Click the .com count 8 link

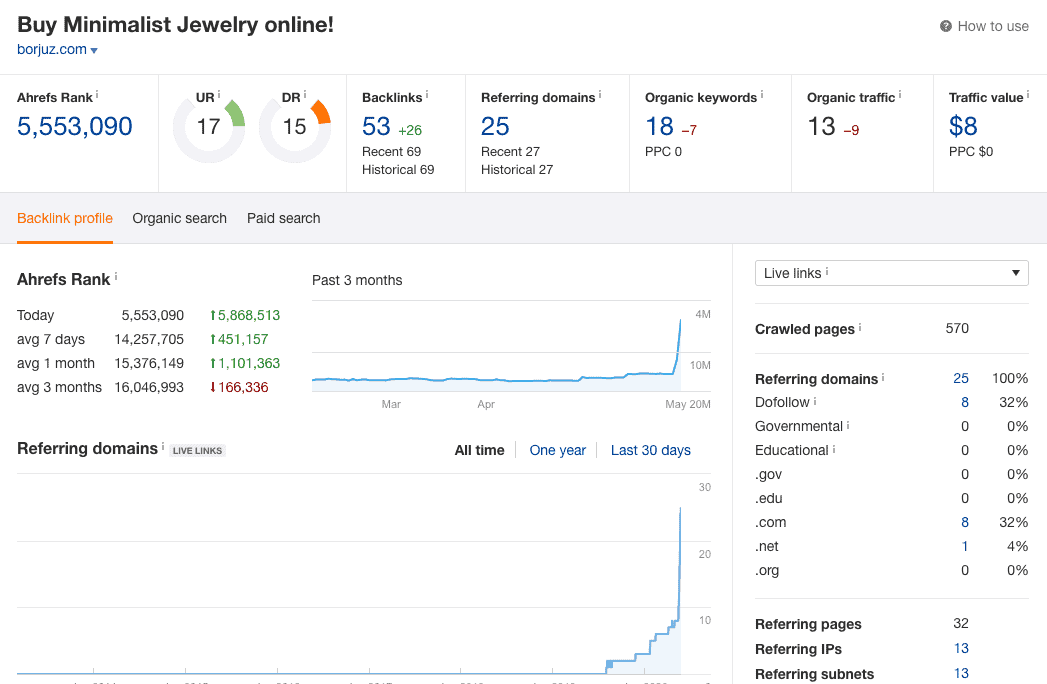tap(965, 522)
